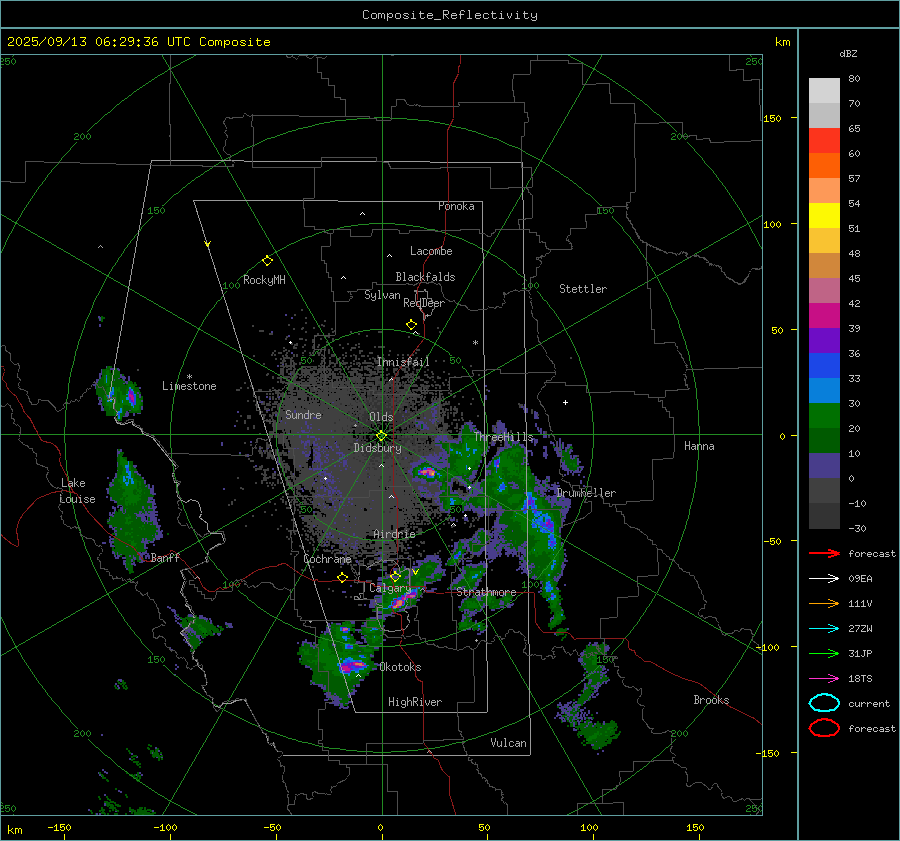900x841 pixels.
Task: Click the HighRiver city label
Action: click(x=415, y=702)
